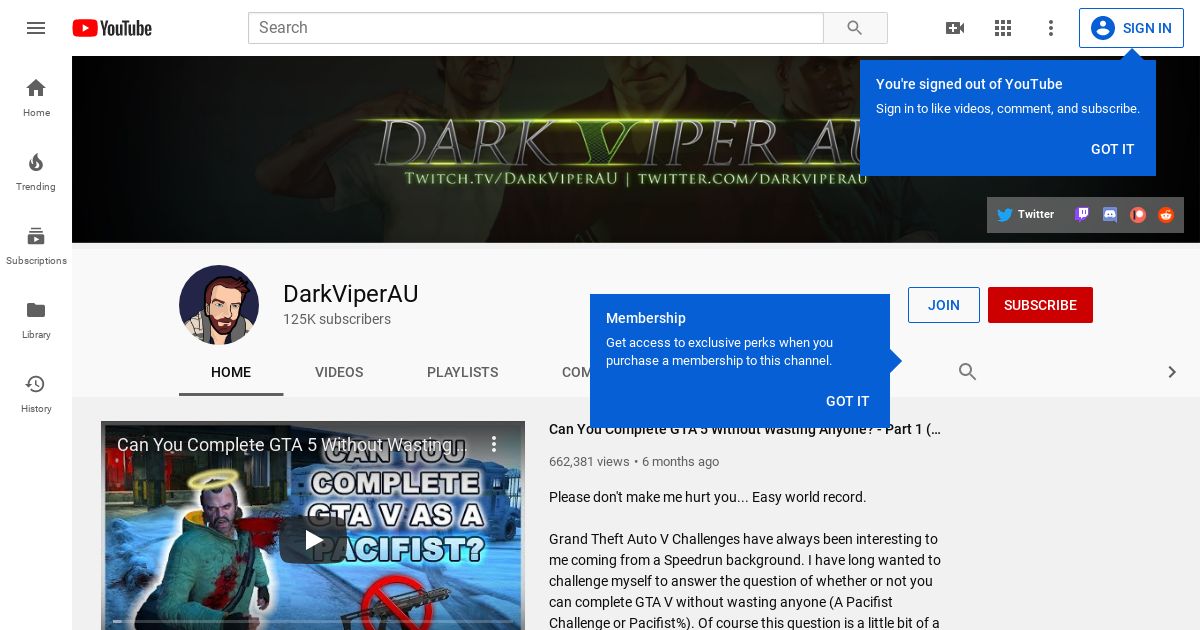Click the JOIN membership button
Screen dimensions: 1200x630
pos(944,305)
